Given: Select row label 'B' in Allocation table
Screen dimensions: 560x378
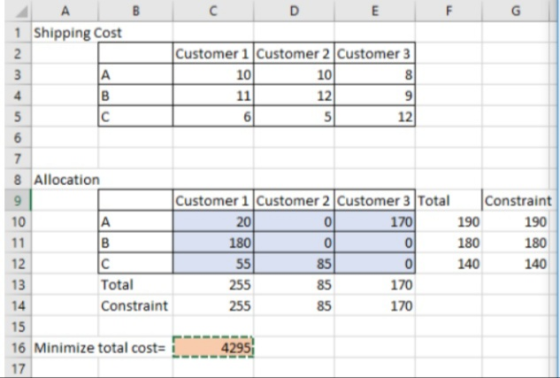Looking at the screenshot, I should 136,243.
